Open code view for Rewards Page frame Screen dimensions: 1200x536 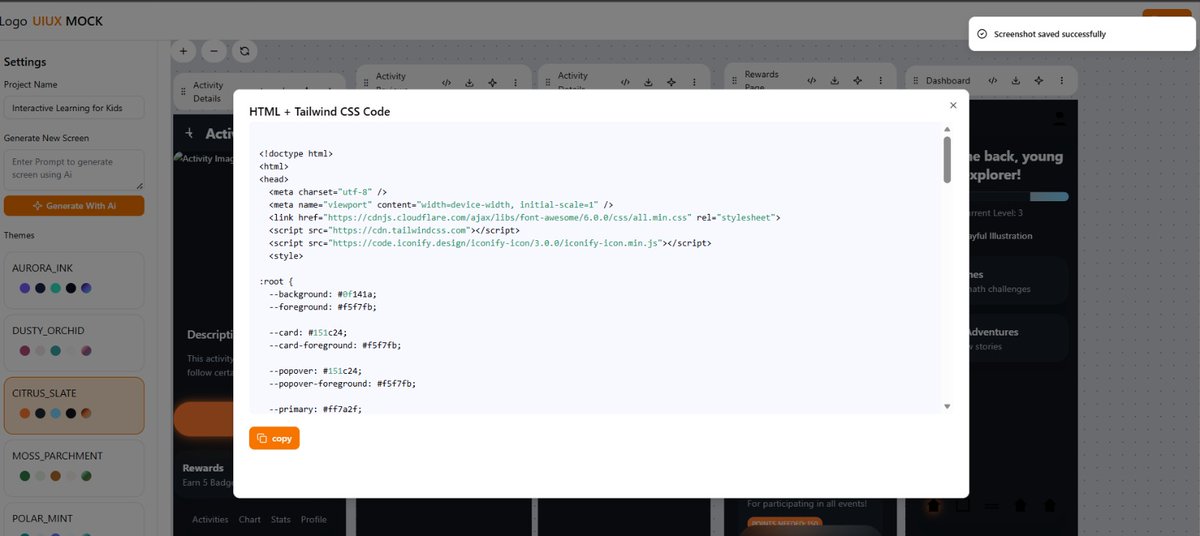pos(811,81)
